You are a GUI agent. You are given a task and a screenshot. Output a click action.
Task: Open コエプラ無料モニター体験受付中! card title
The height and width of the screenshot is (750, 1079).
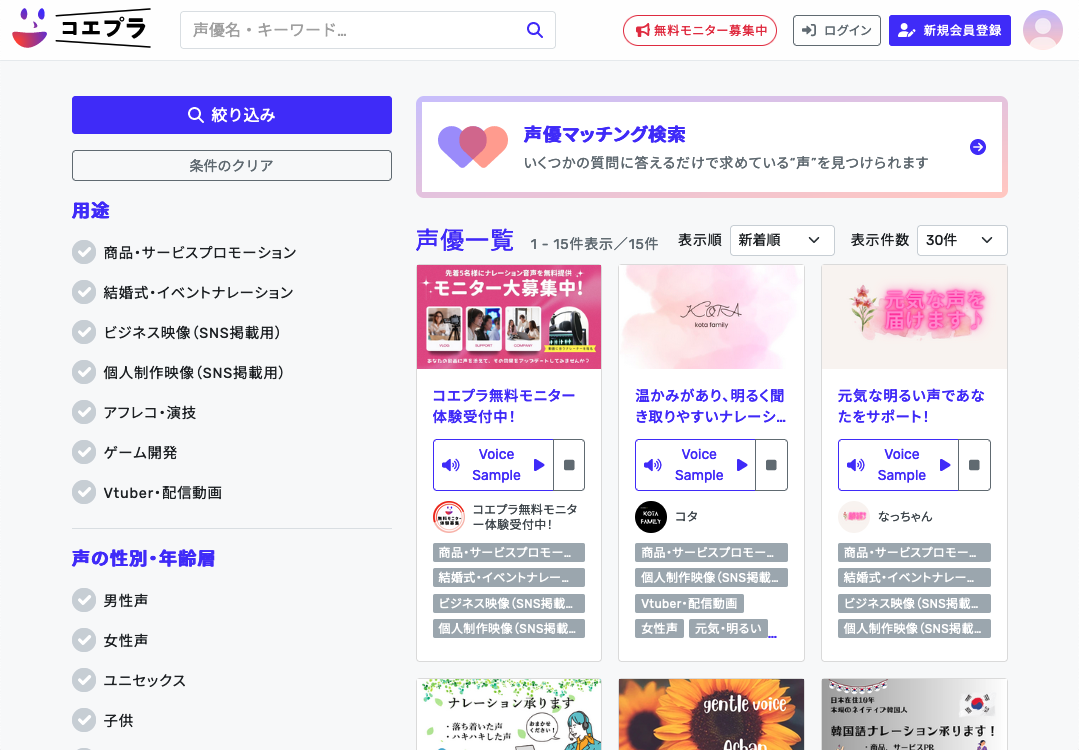click(x=504, y=406)
